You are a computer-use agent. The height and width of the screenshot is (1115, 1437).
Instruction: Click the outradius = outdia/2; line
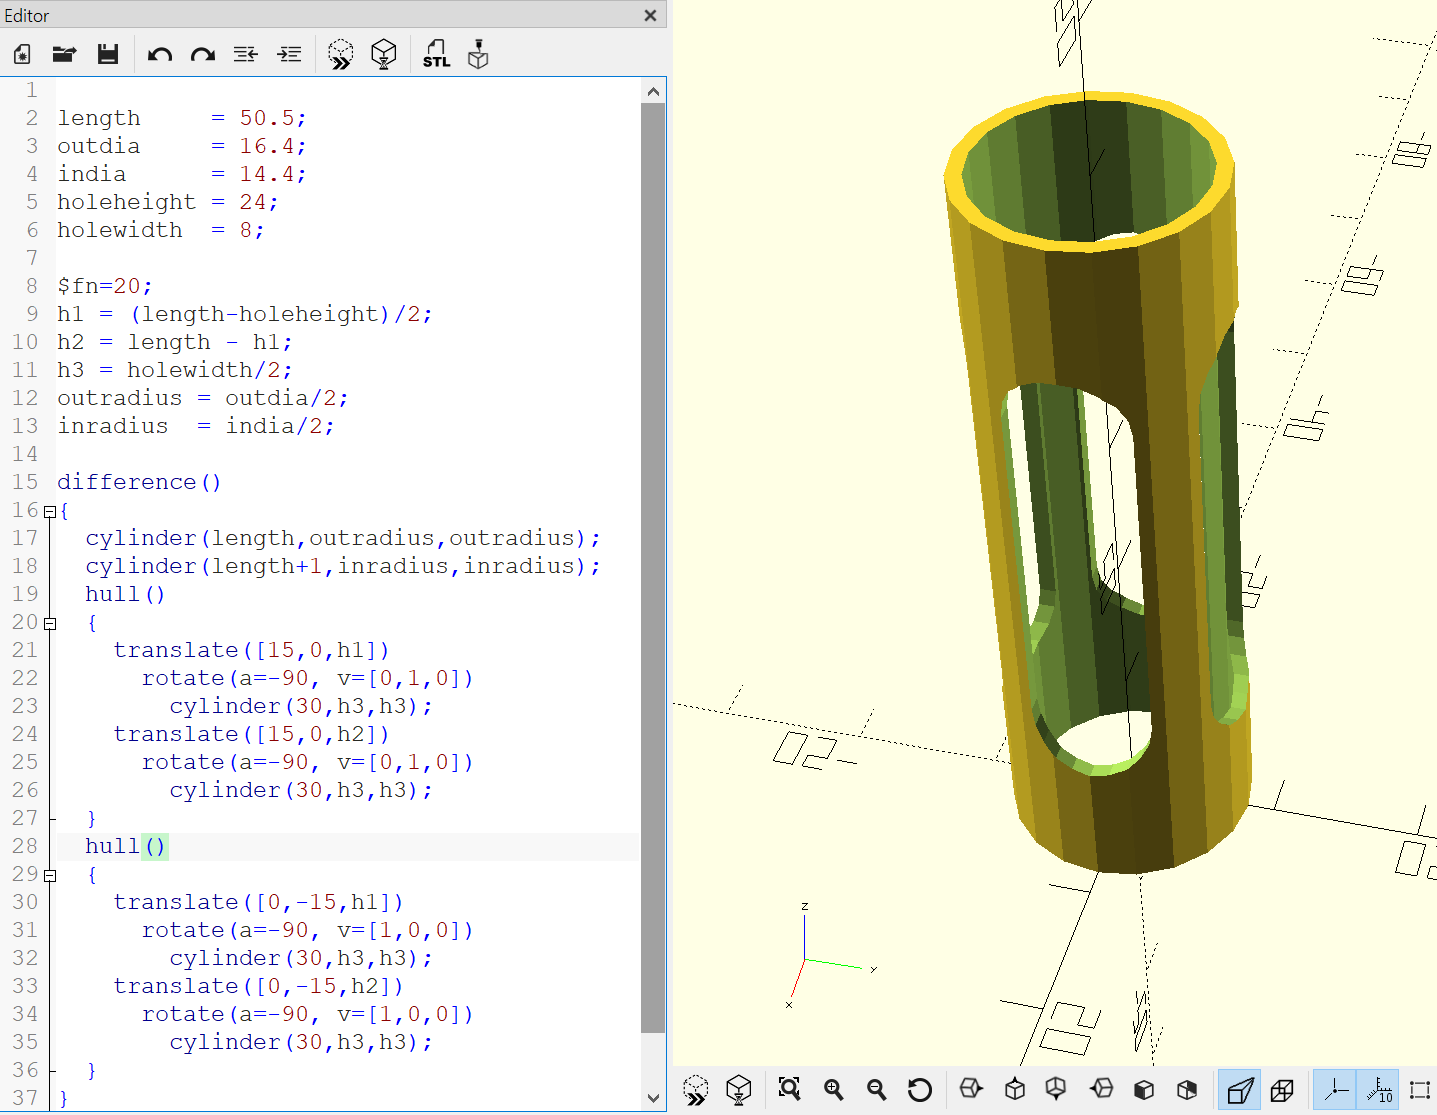(x=203, y=398)
